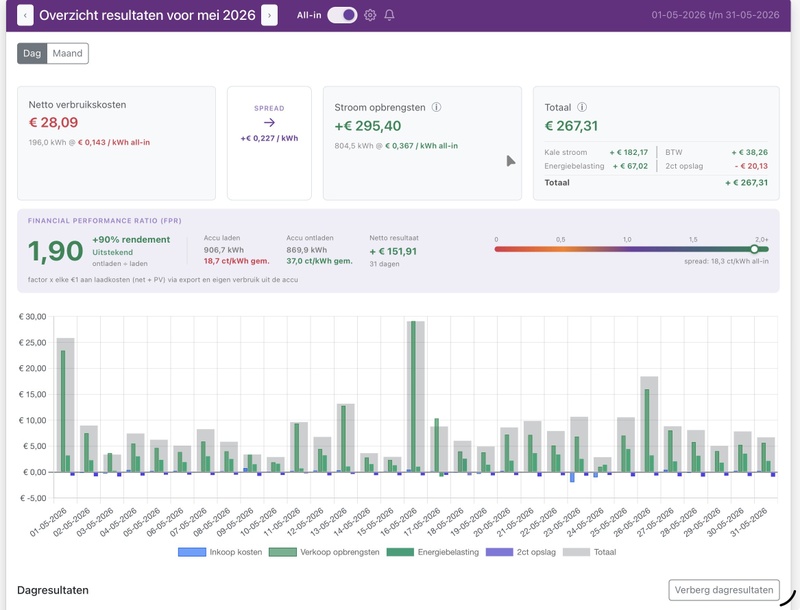Click Verberg dagresultaten button
800x610 pixels.
(x=724, y=590)
